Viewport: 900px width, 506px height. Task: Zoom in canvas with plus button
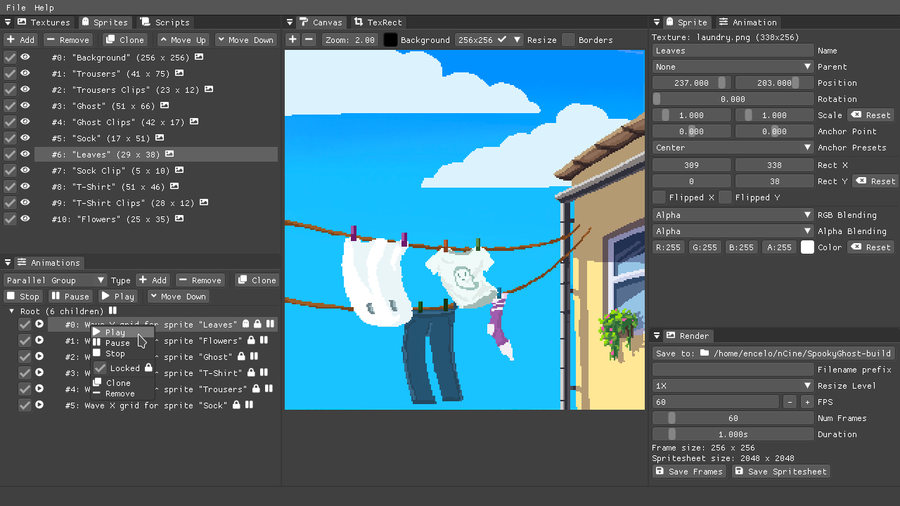[293, 39]
